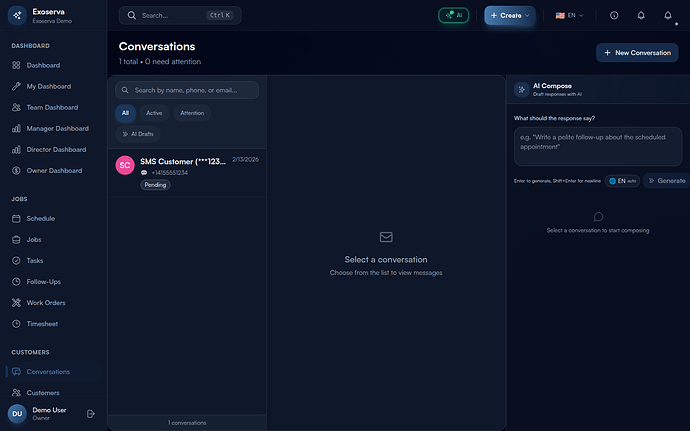
Task: Click the Timesheet clock icon
Action: click(16, 324)
